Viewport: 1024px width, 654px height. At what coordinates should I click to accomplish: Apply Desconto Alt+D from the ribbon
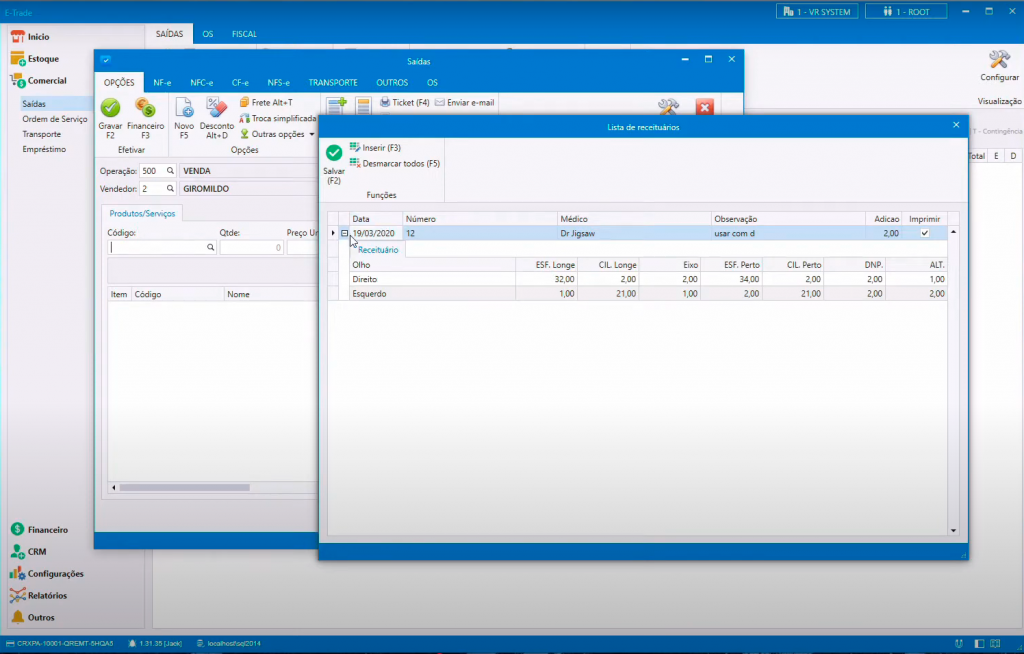217,108
